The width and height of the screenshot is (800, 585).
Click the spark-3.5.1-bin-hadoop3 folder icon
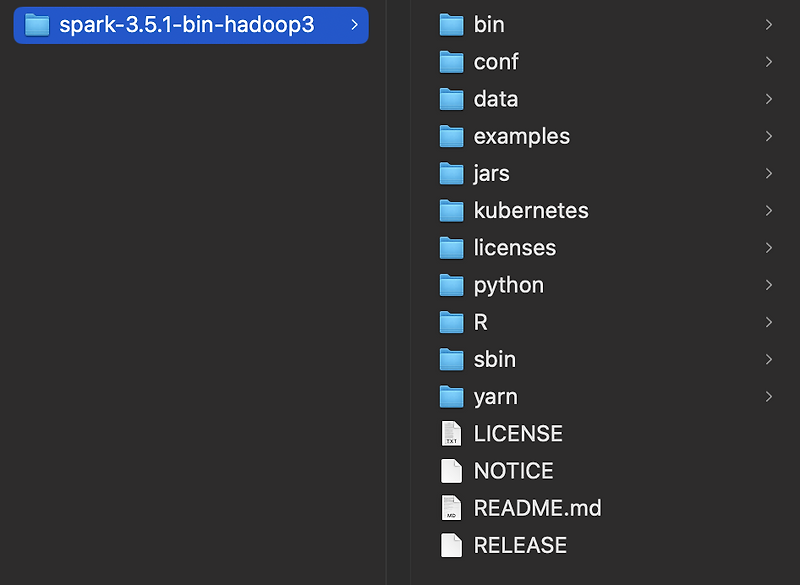click(37, 25)
